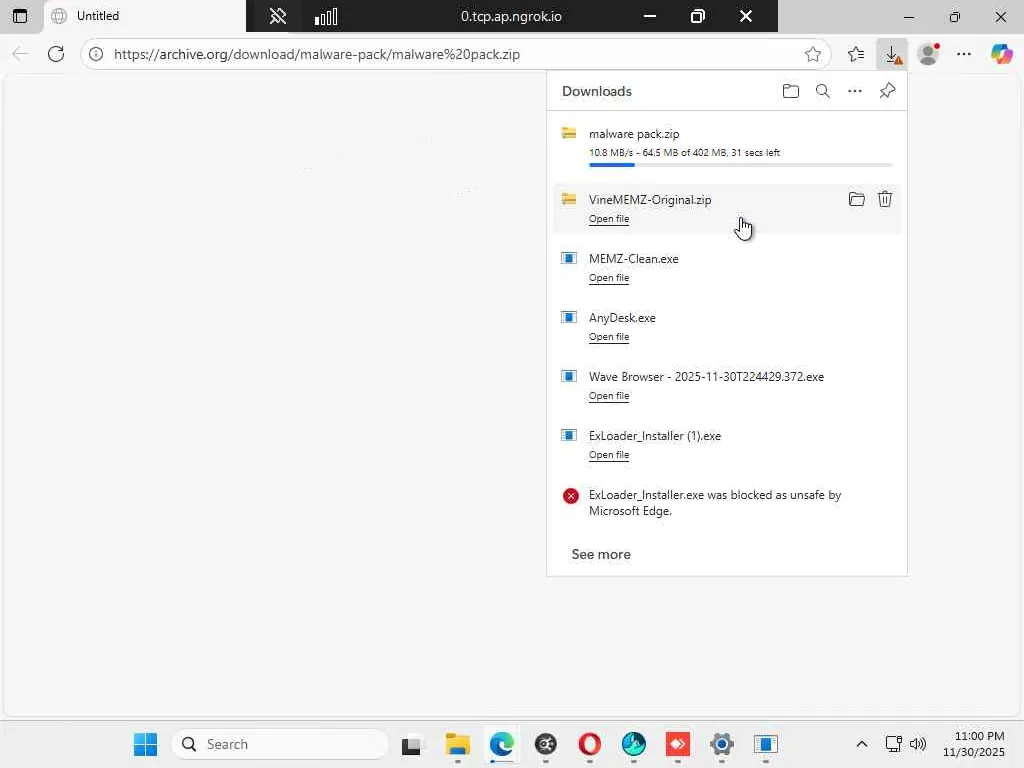Refresh the current page

pyautogui.click(x=56, y=54)
